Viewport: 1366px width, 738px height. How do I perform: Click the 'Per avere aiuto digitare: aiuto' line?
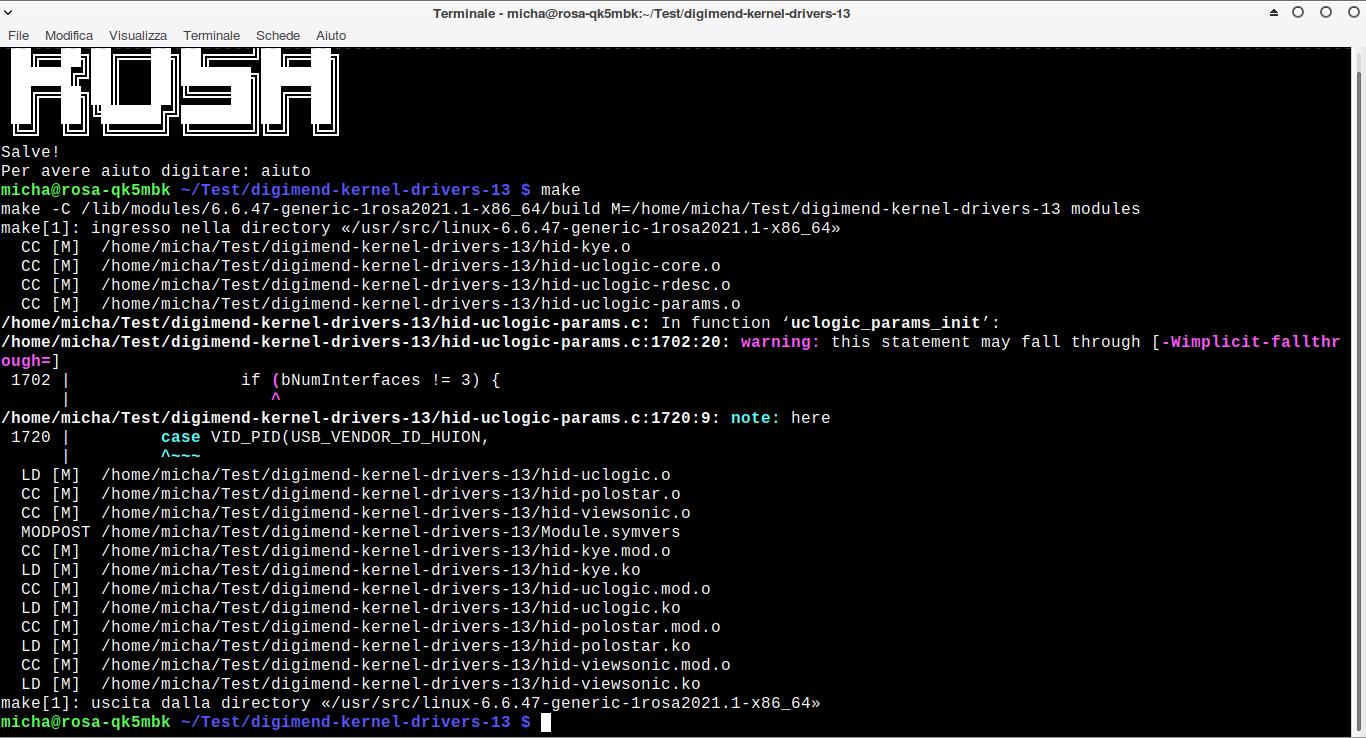click(156, 171)
